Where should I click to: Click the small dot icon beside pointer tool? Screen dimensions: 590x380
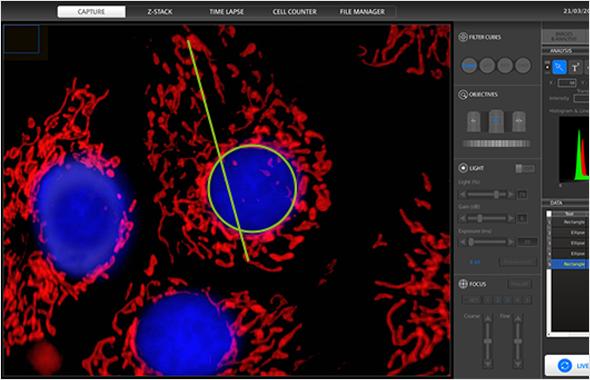(547, 67)
